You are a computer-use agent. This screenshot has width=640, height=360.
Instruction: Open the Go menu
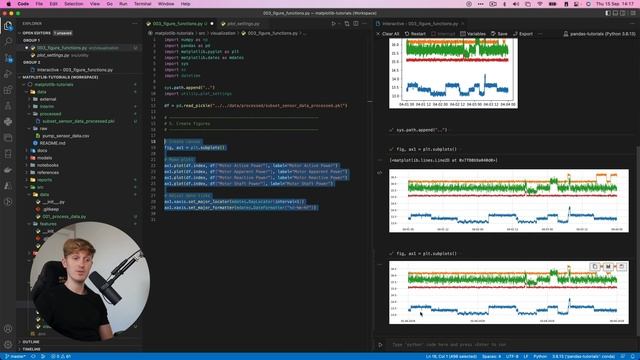(109, 4)
